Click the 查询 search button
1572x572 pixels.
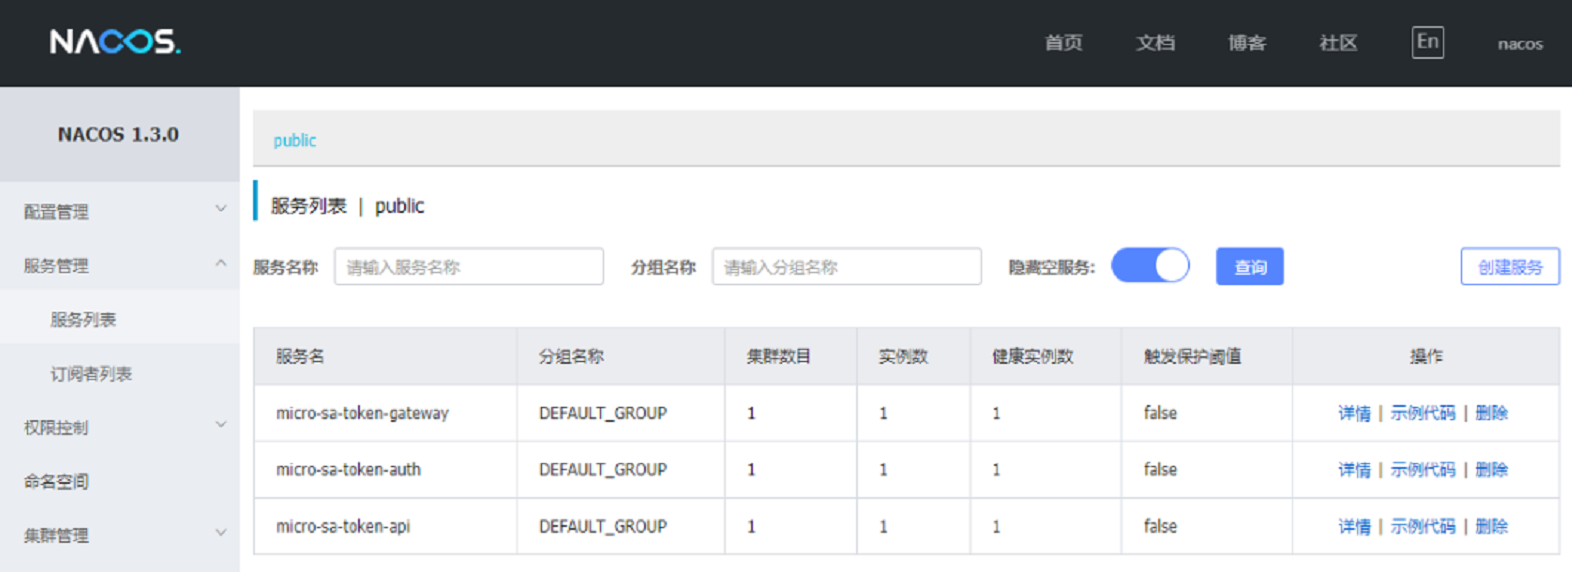(x=1249, y=267)
